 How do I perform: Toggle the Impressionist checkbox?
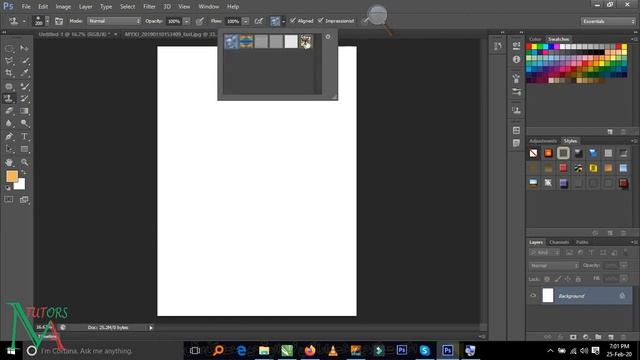[320, 20]
